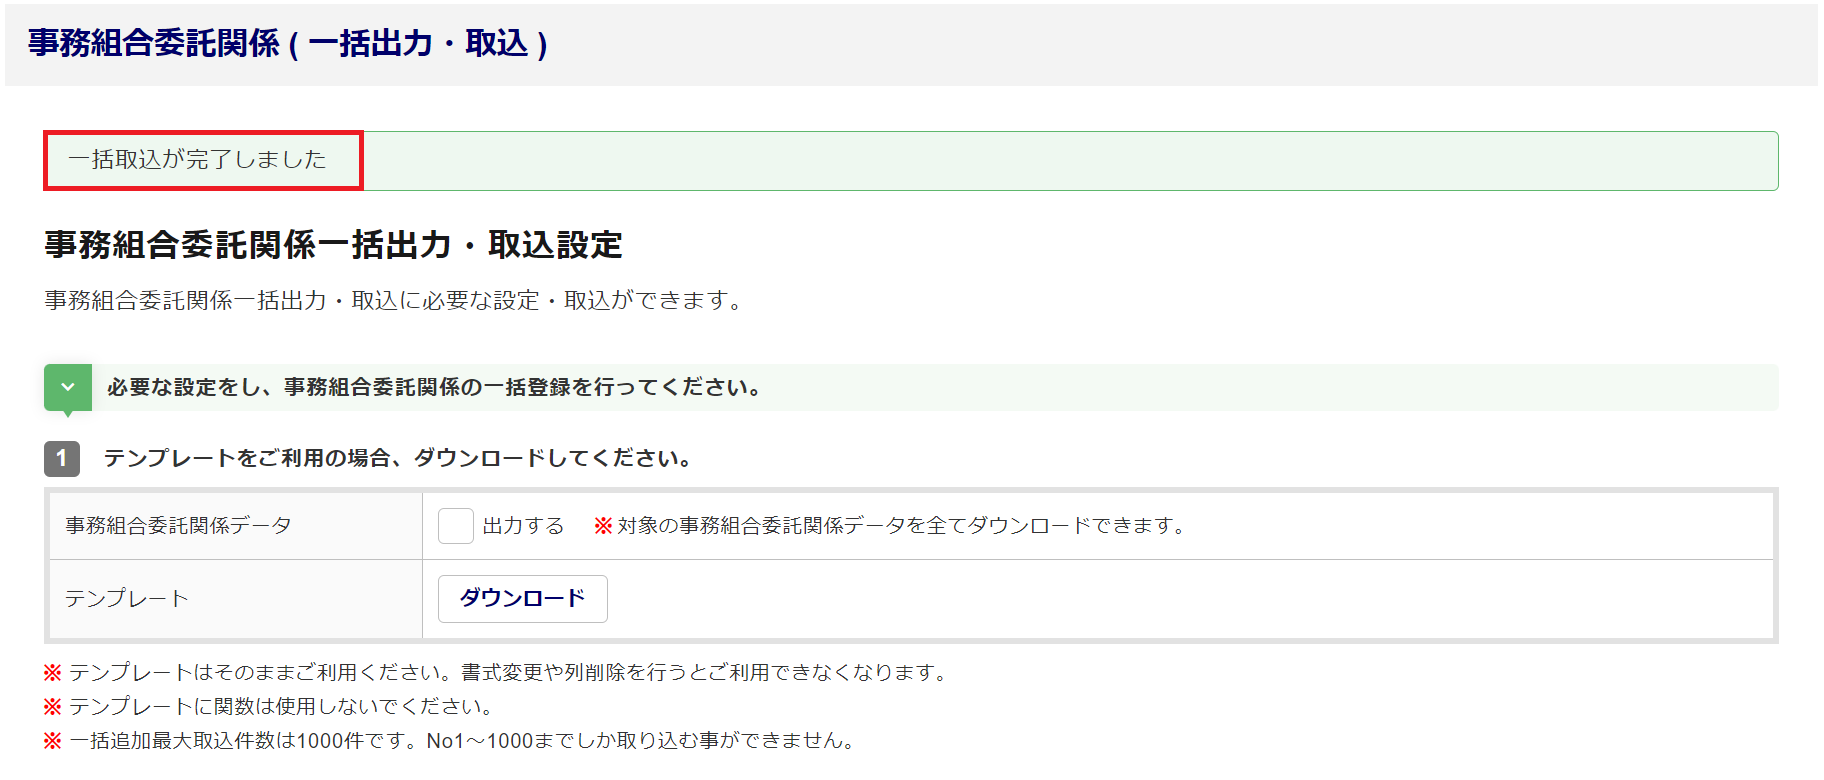Click ※ mark before テンプレートはそのままご利用ください

click(x=52, y=673)
